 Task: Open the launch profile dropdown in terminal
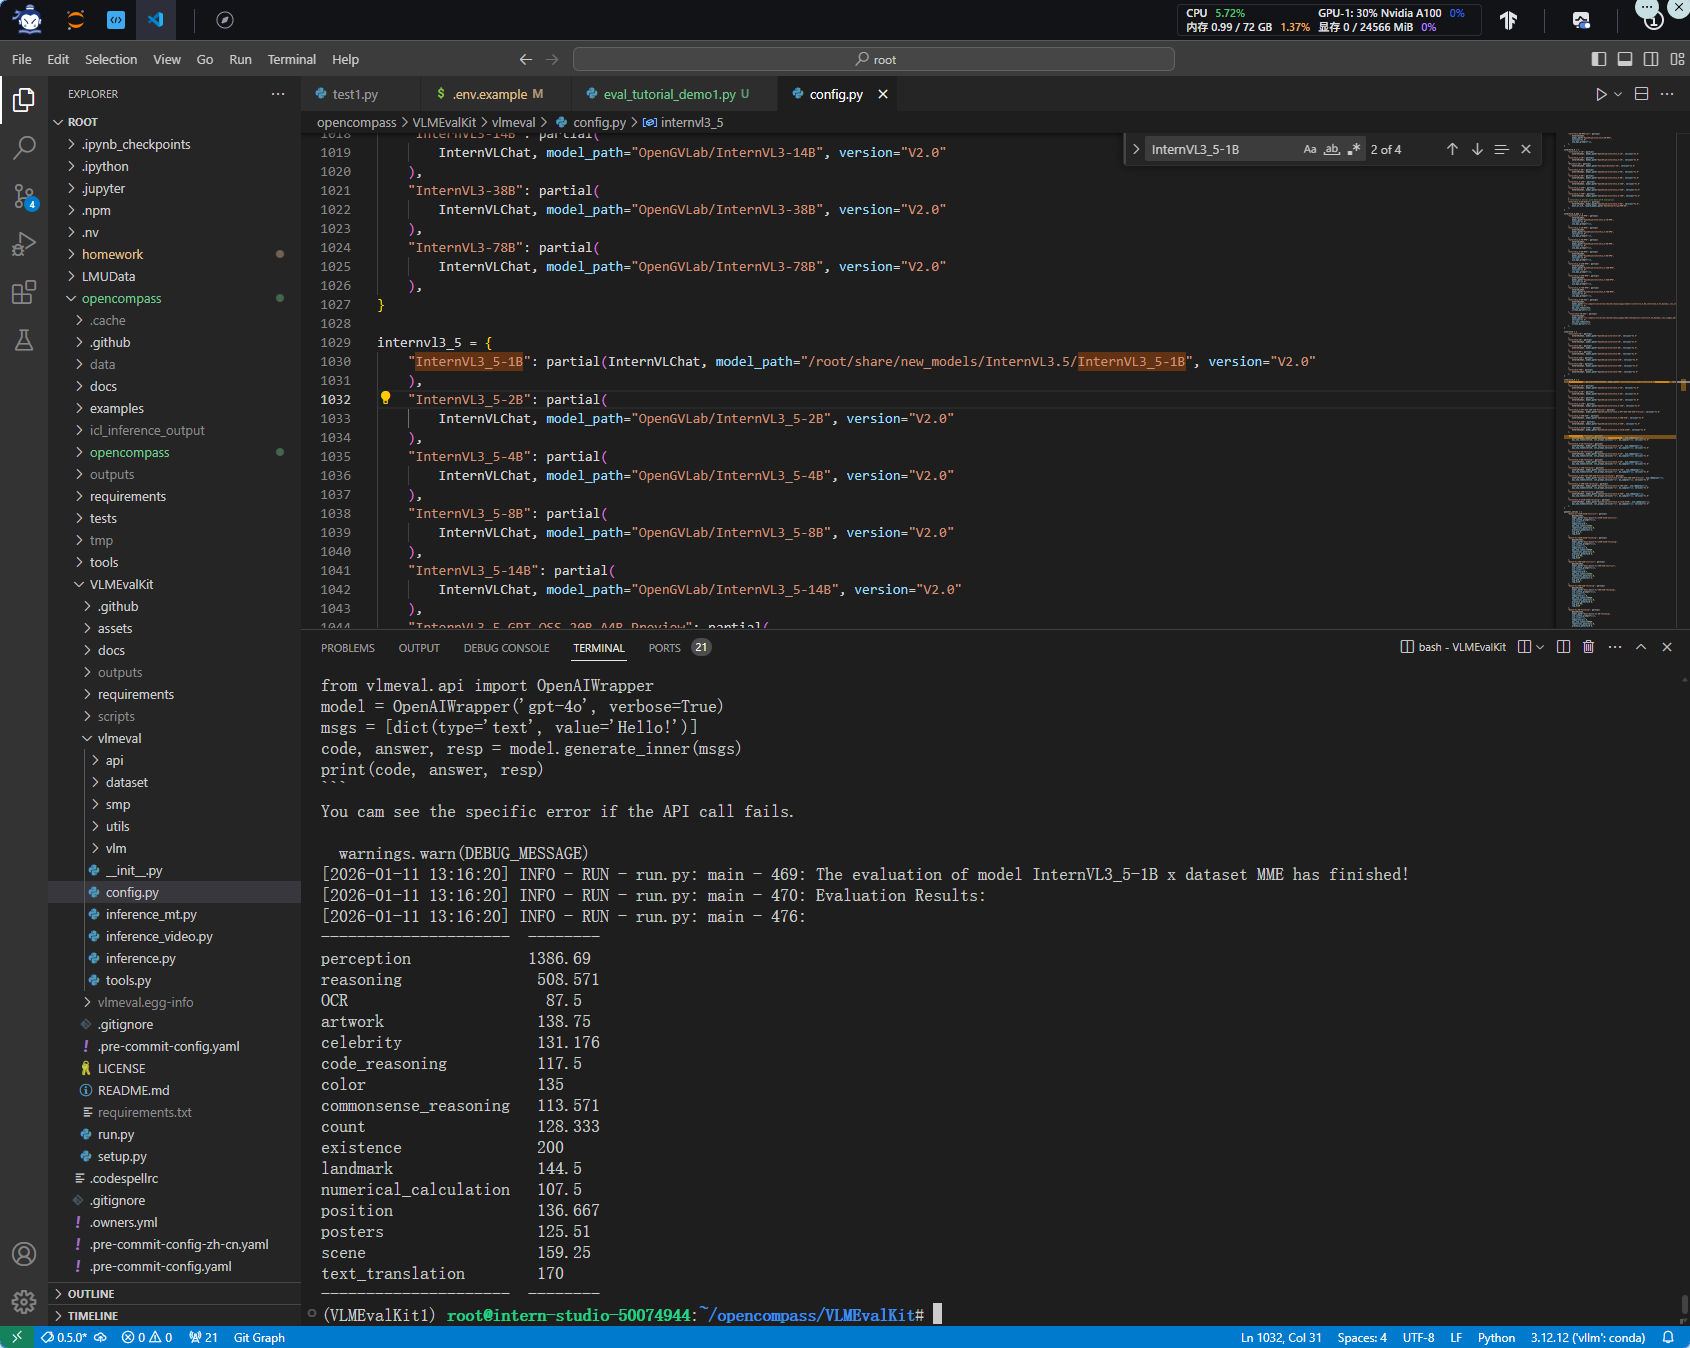pyautogui.click(x=1540, y=647)
